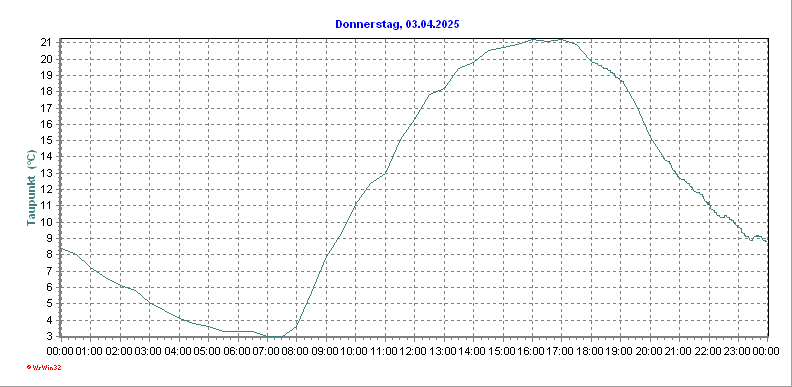Select the 12:00 time axis label
Screen dimensions: 792x387
(414, 351)
